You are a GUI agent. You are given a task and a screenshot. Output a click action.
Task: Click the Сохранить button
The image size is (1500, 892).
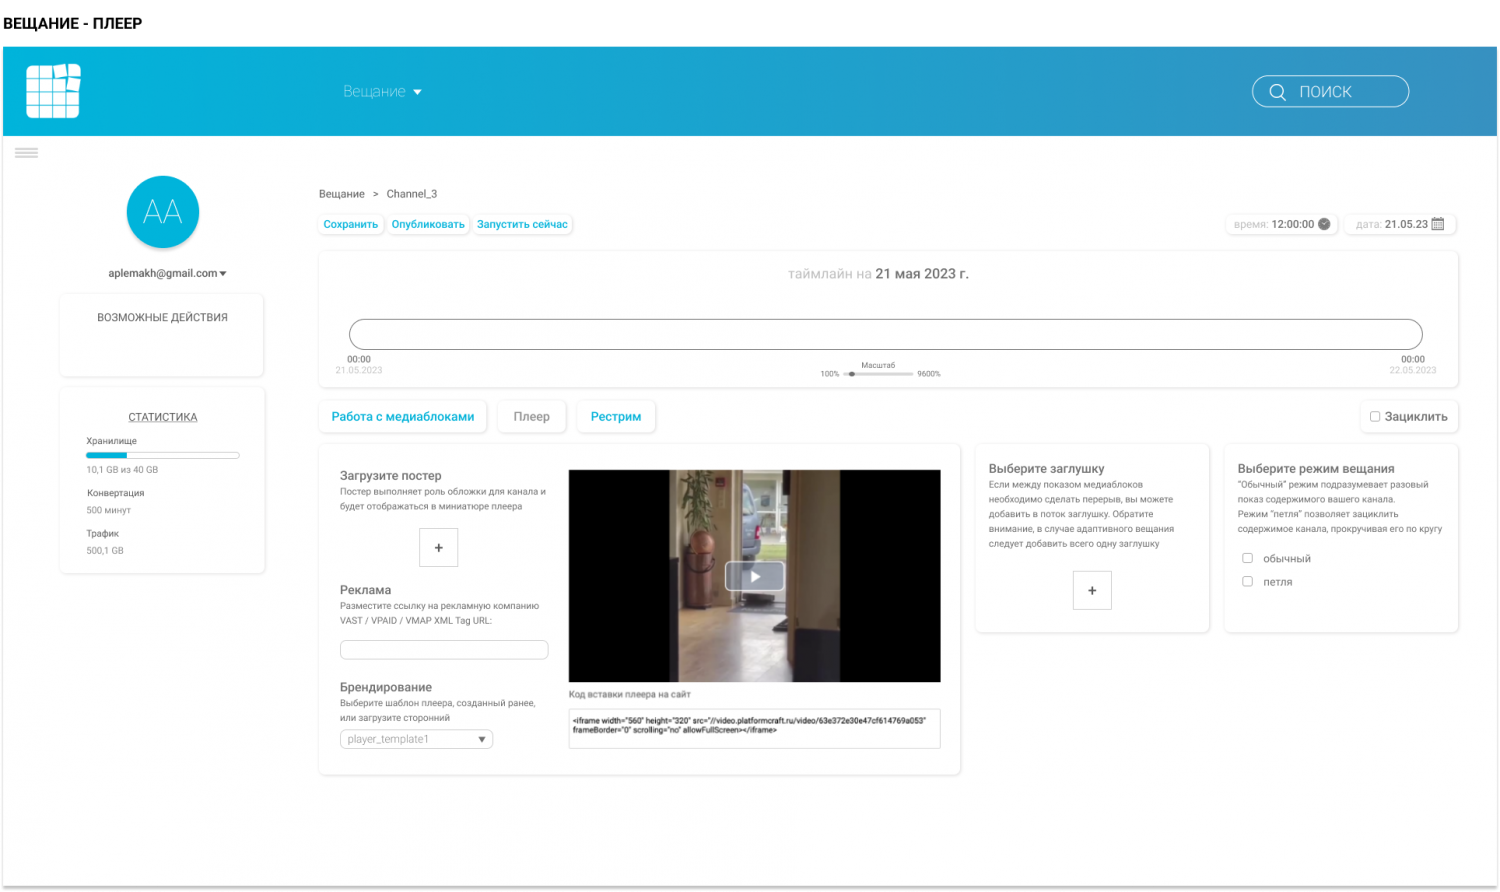click(x=350, y=225)
